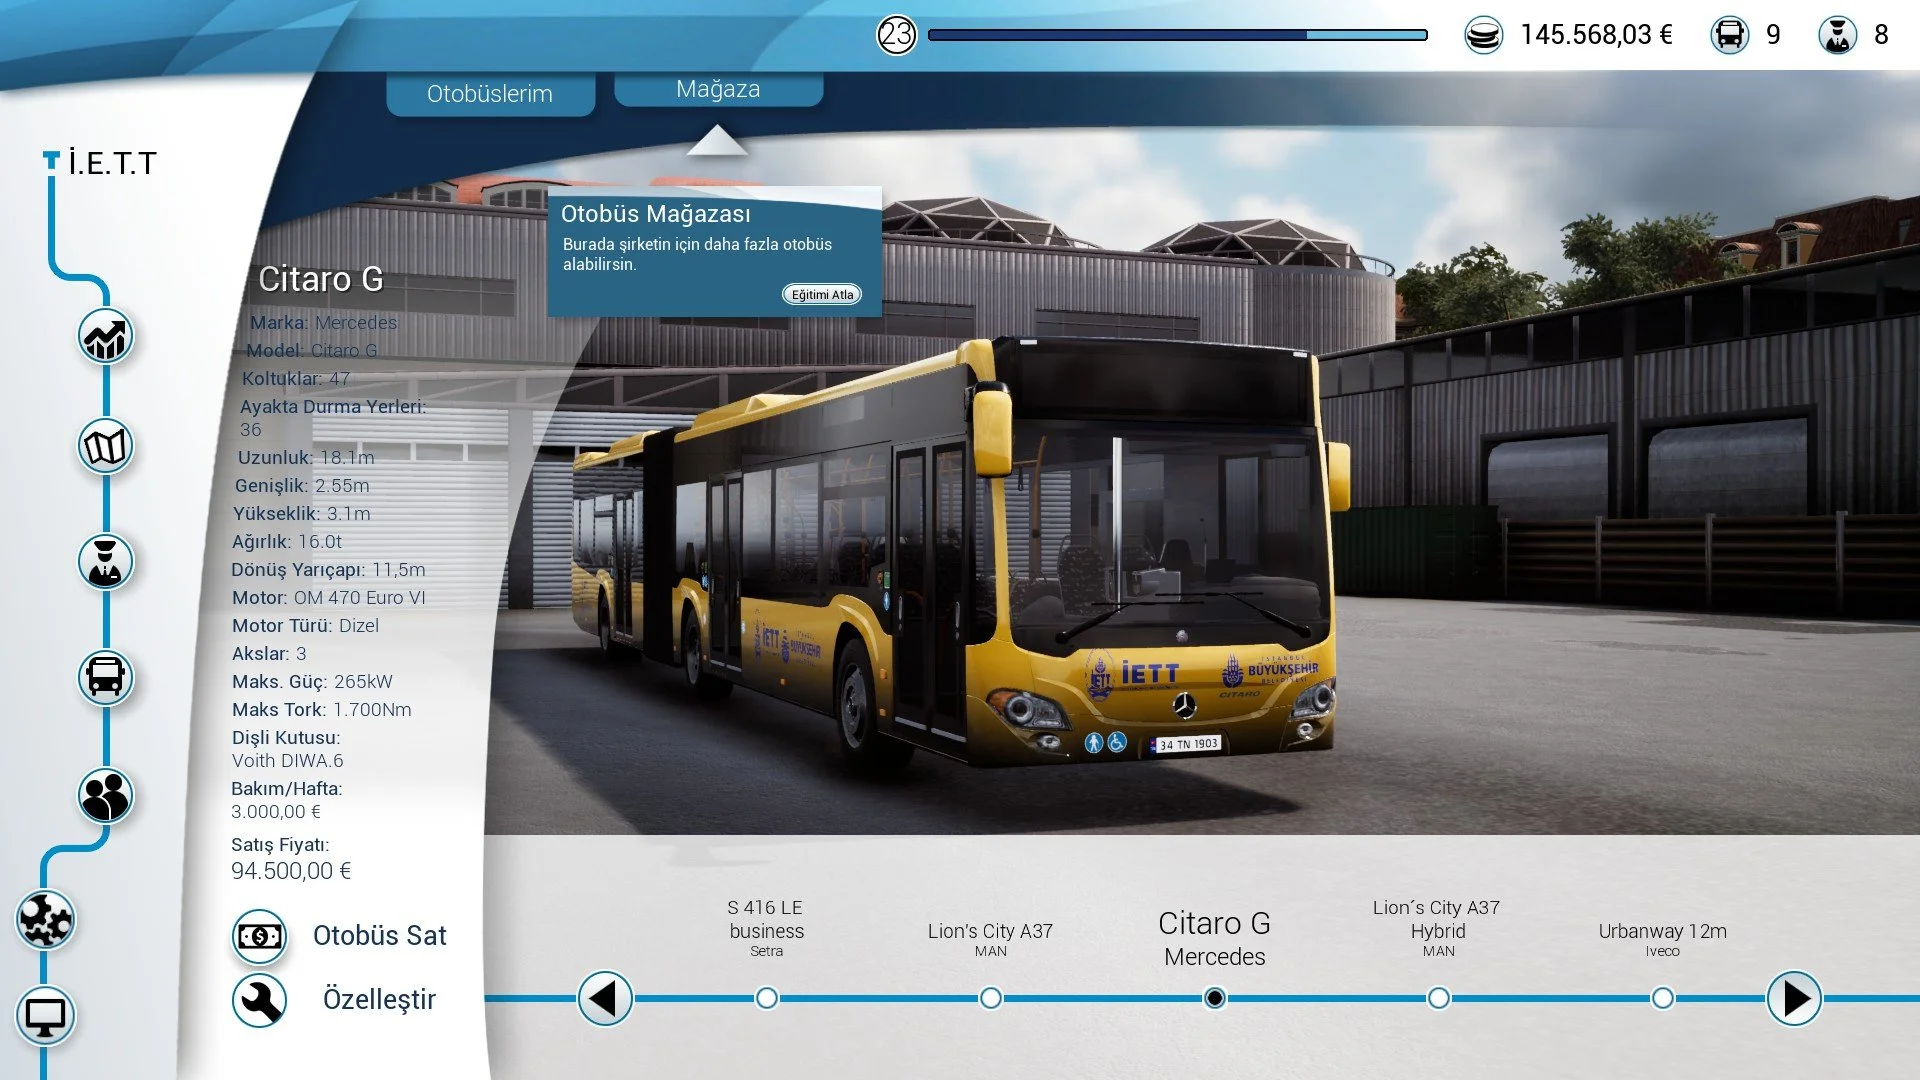Open the statistics chart sidebar icon

[x=105, y=337]
